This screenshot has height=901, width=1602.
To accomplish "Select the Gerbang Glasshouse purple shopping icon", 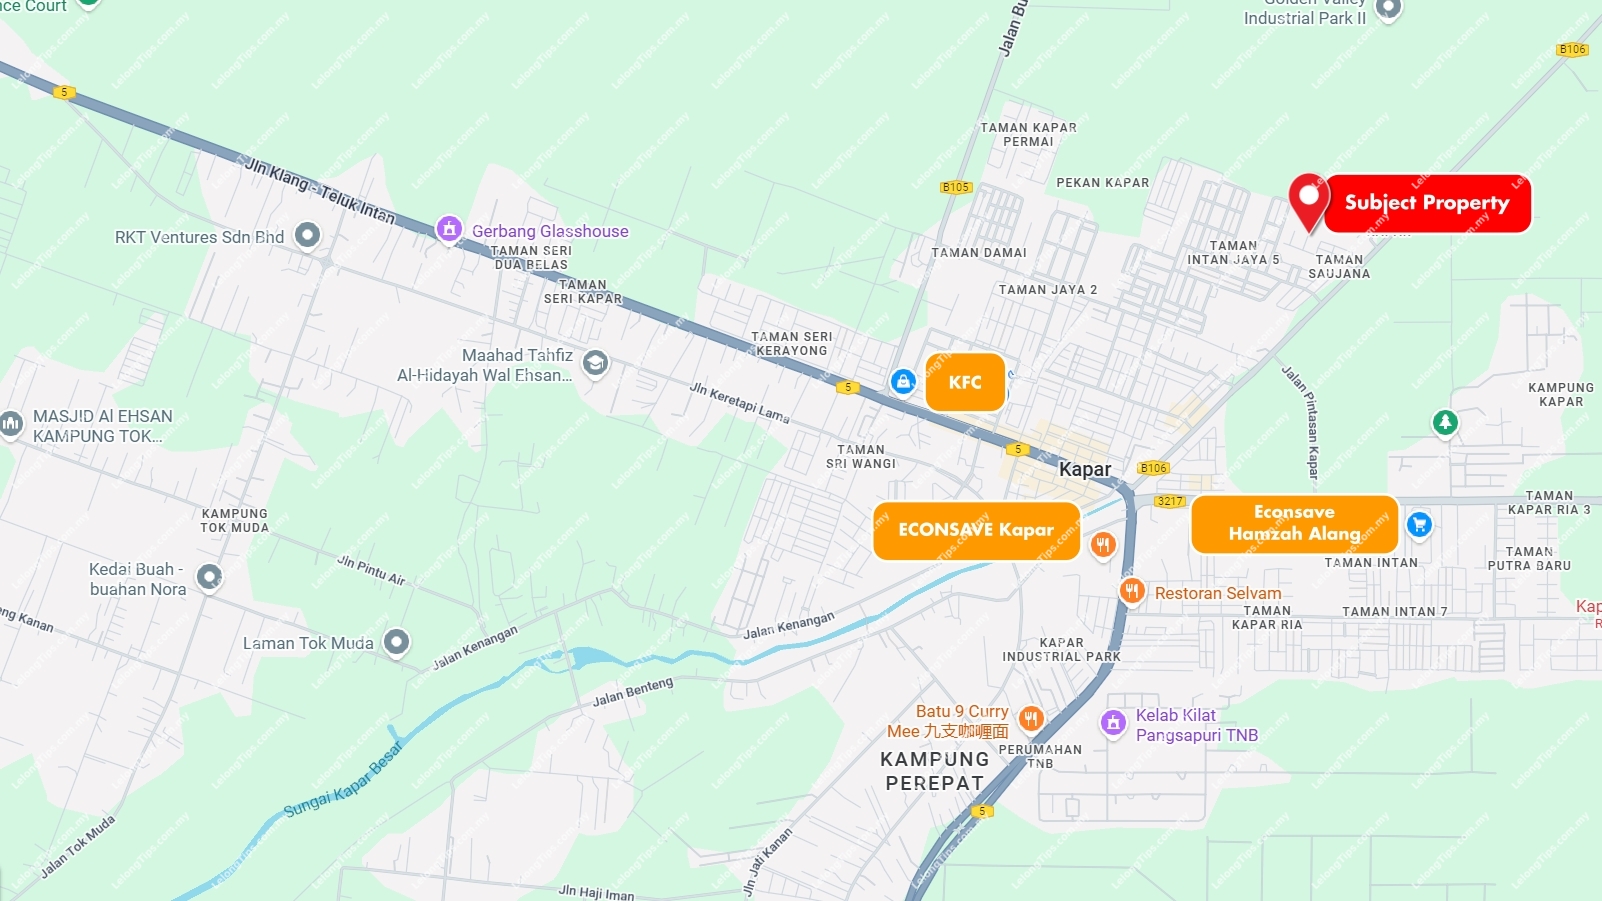I will pos(449,229).
